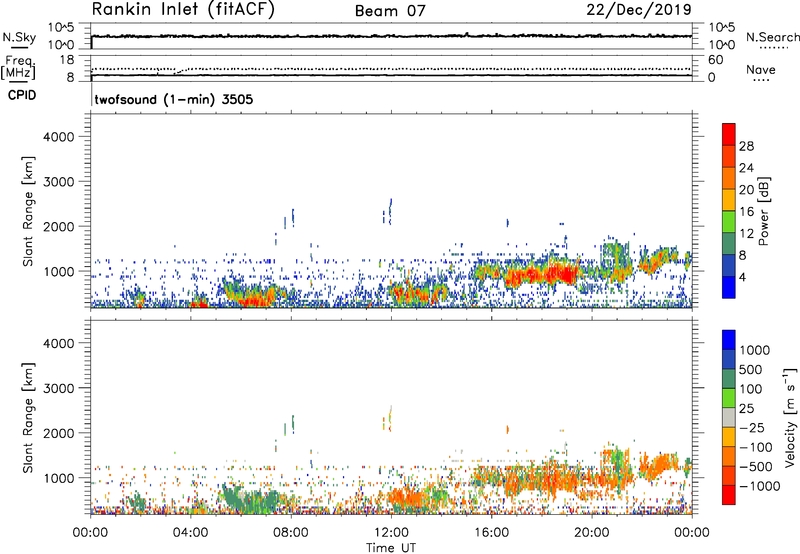Click the 2000 tick on velocity panel axis

(x=59, y=433)
